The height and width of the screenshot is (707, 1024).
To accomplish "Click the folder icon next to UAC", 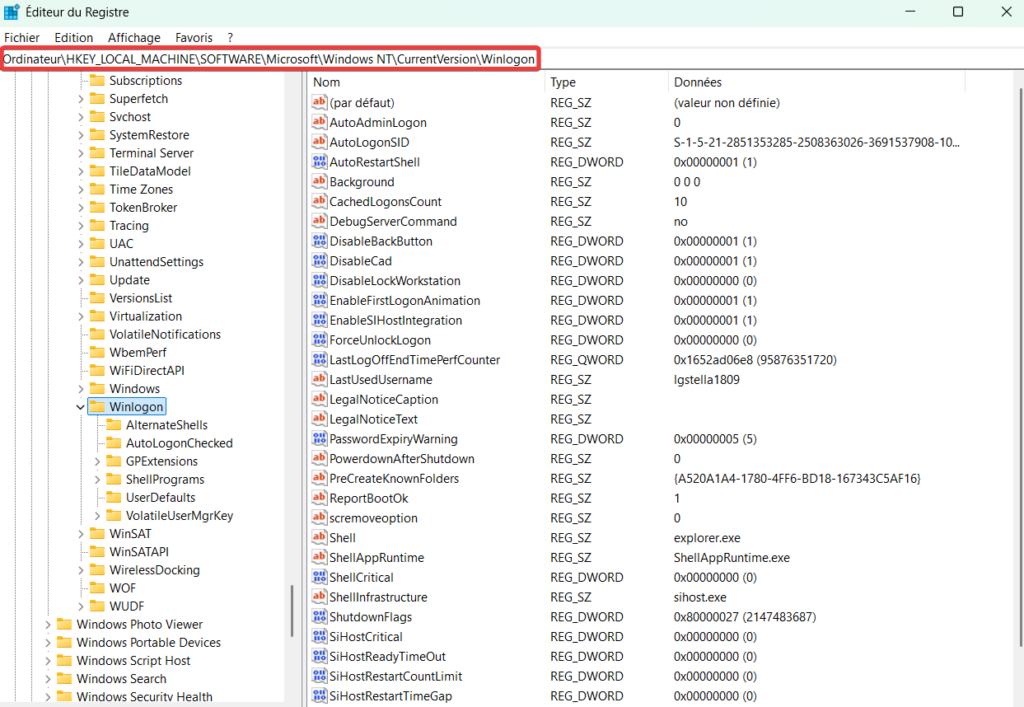I will click(x=97, y=244).
